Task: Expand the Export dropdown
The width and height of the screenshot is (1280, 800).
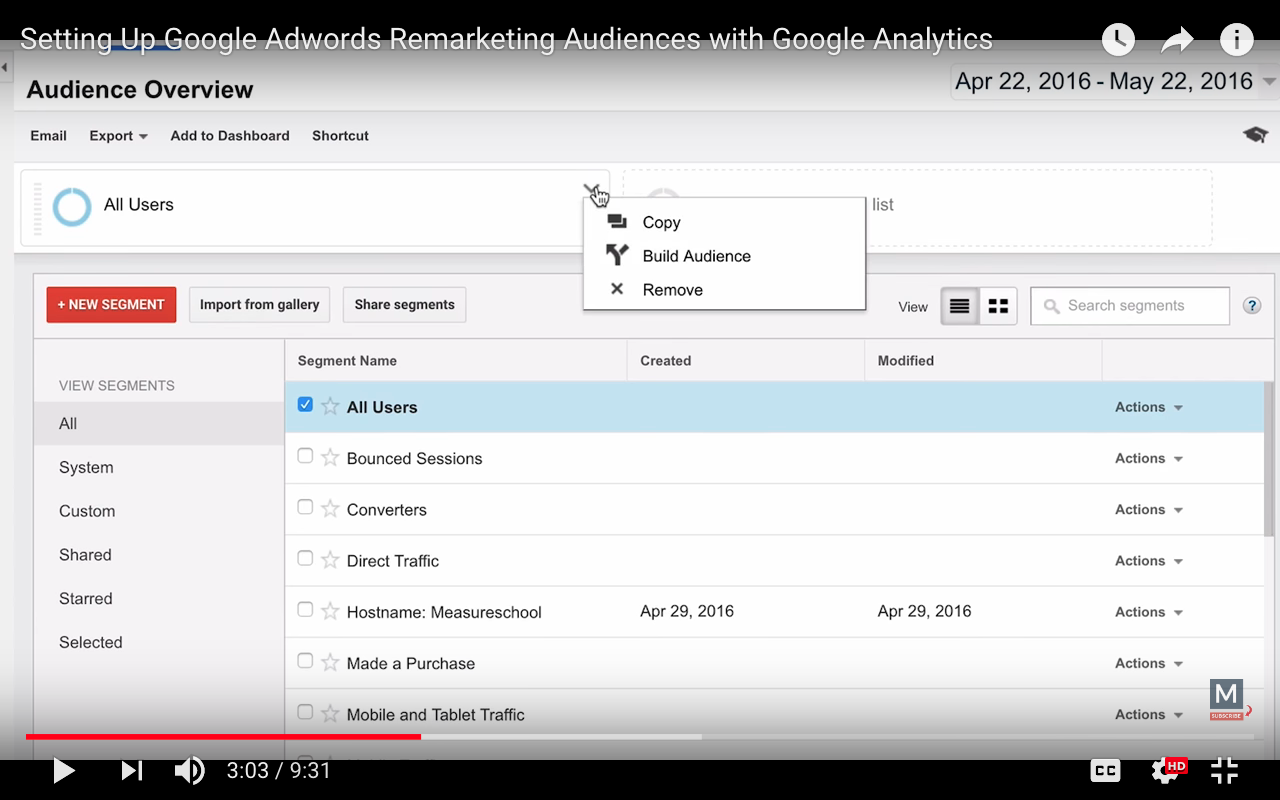Action: (118, 136)
